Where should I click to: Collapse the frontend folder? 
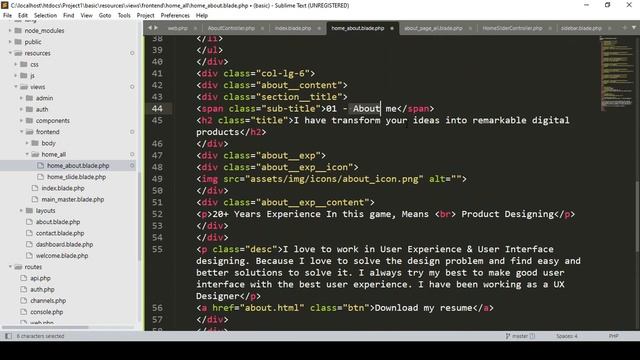22,132
